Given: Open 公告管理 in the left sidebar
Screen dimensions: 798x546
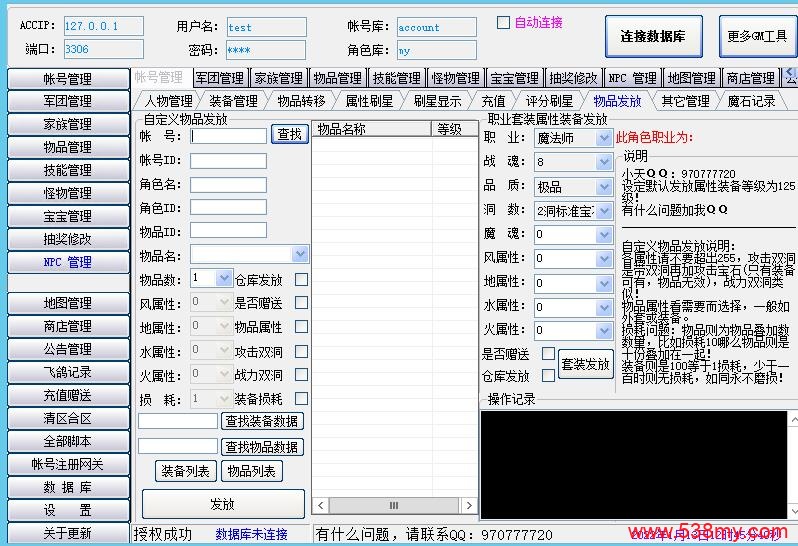Looking at the screenshot, I should click(68, 349).
